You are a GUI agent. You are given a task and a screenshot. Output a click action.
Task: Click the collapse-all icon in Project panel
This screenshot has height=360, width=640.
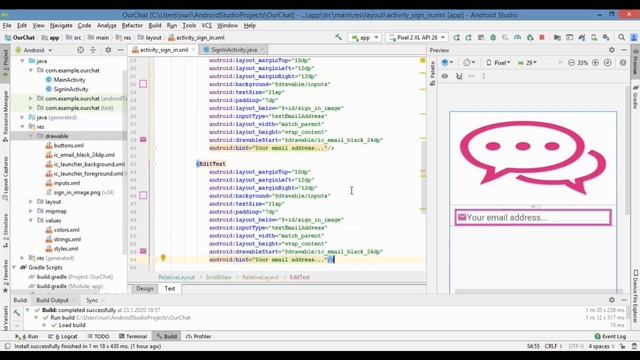click(93, 50)
